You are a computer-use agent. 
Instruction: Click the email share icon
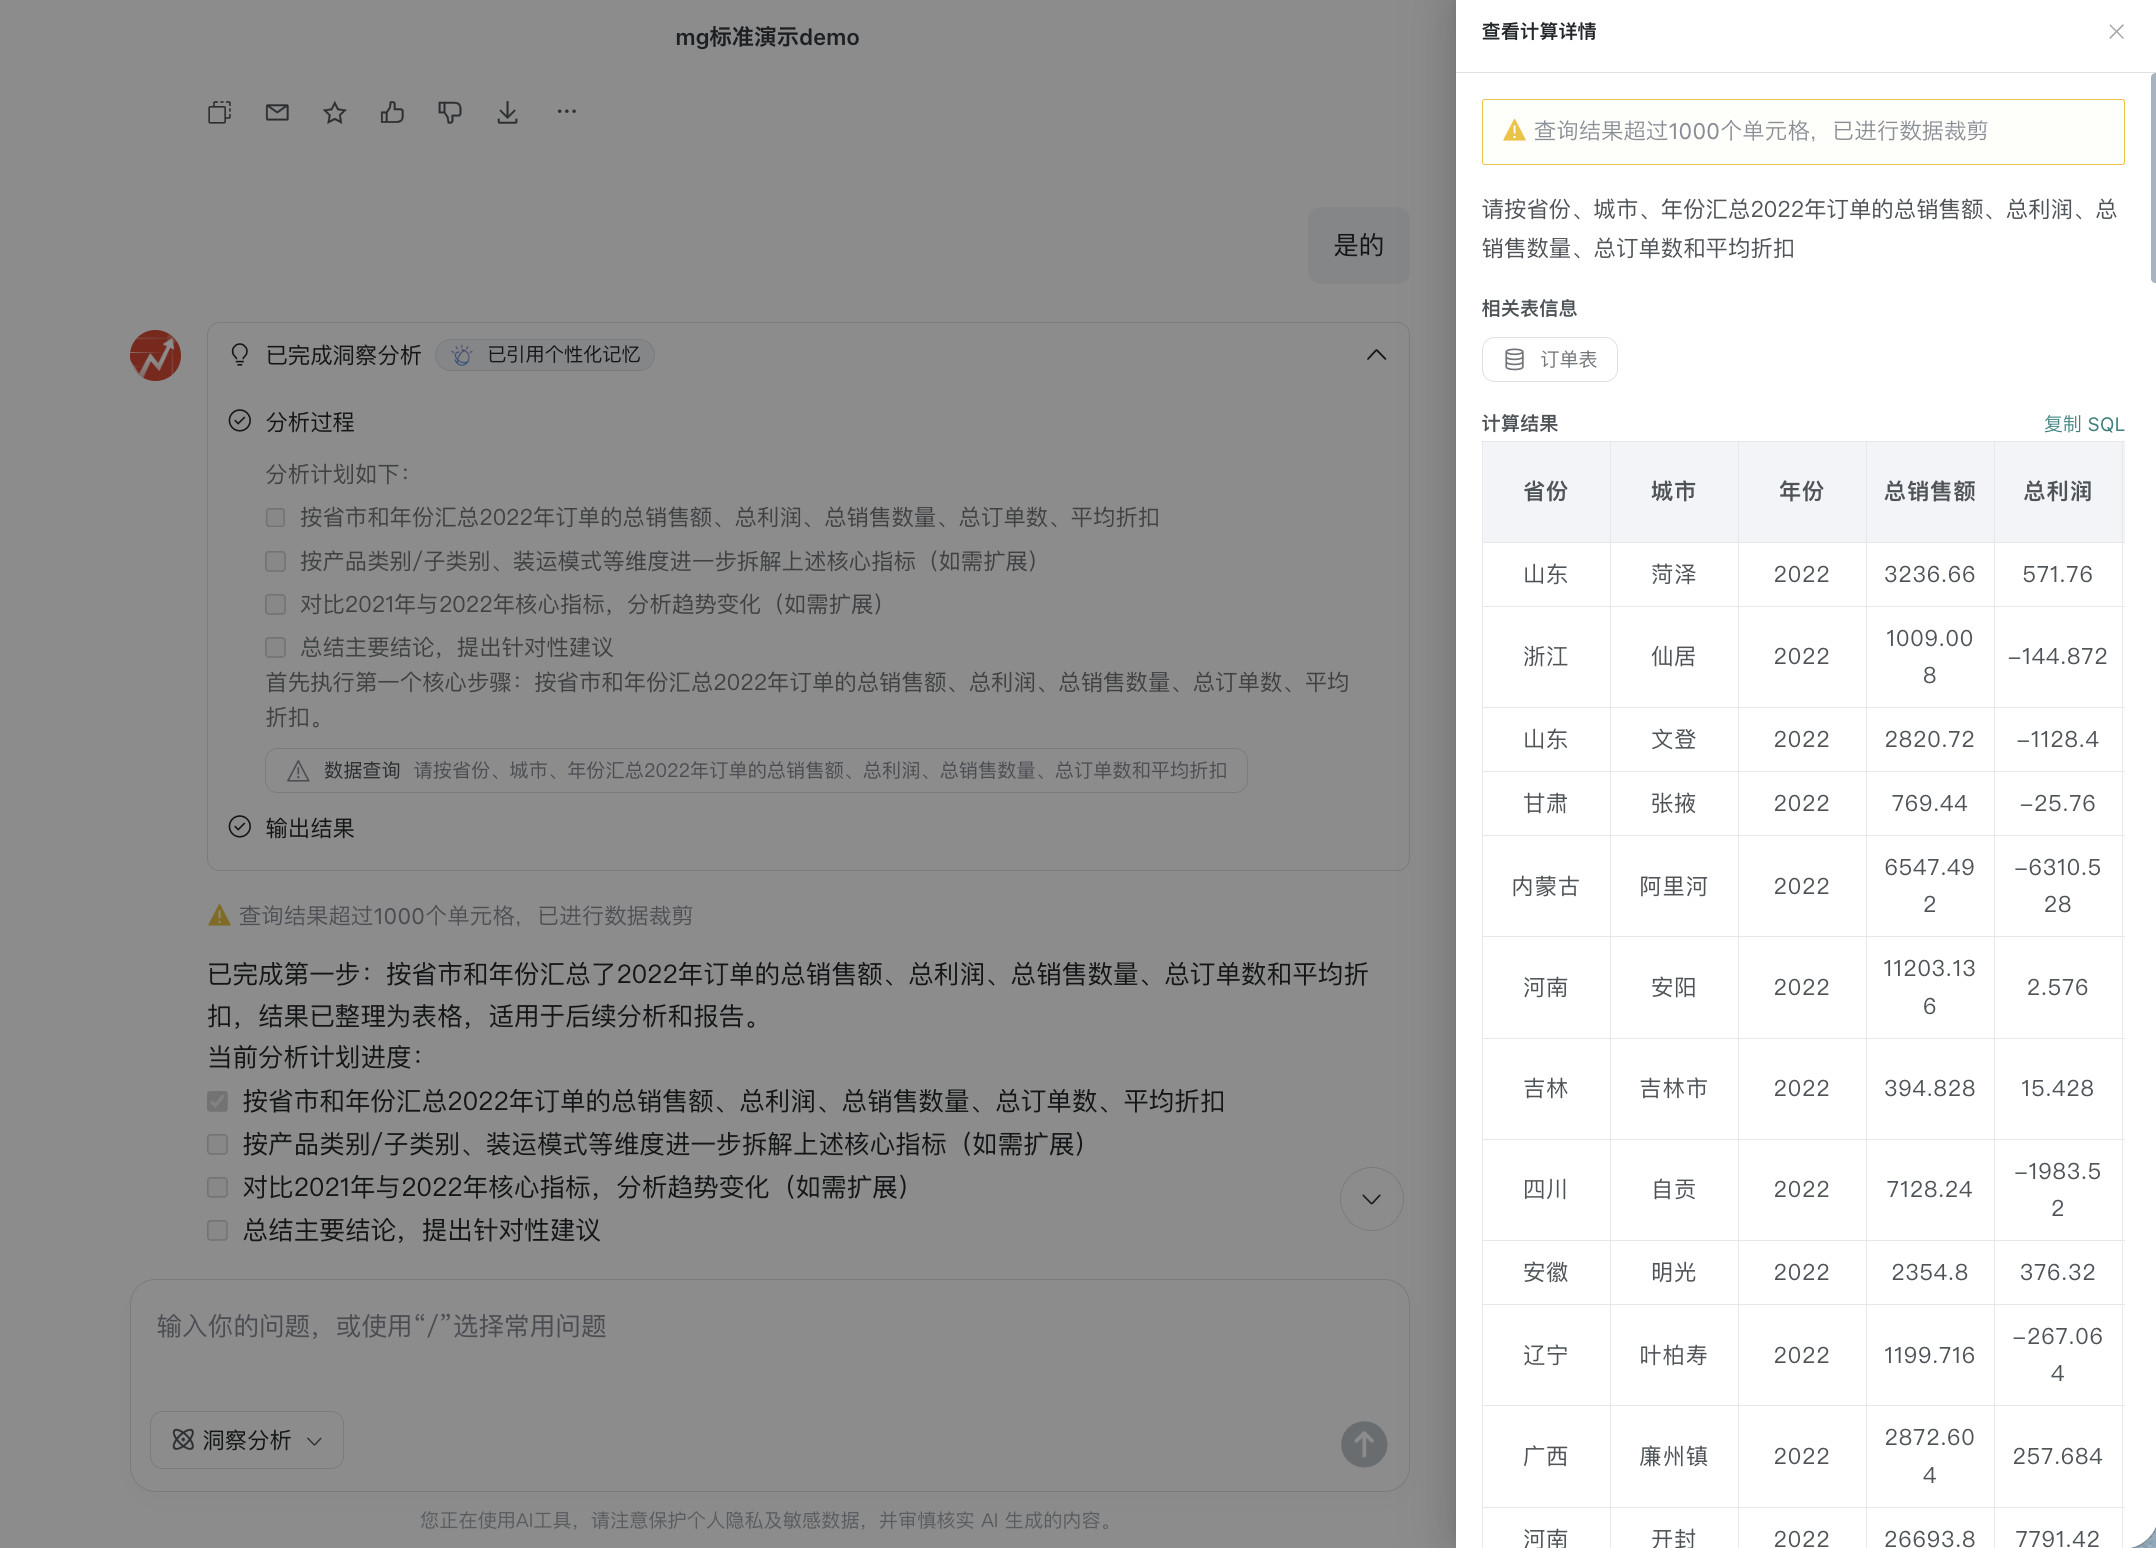point(277,112)
